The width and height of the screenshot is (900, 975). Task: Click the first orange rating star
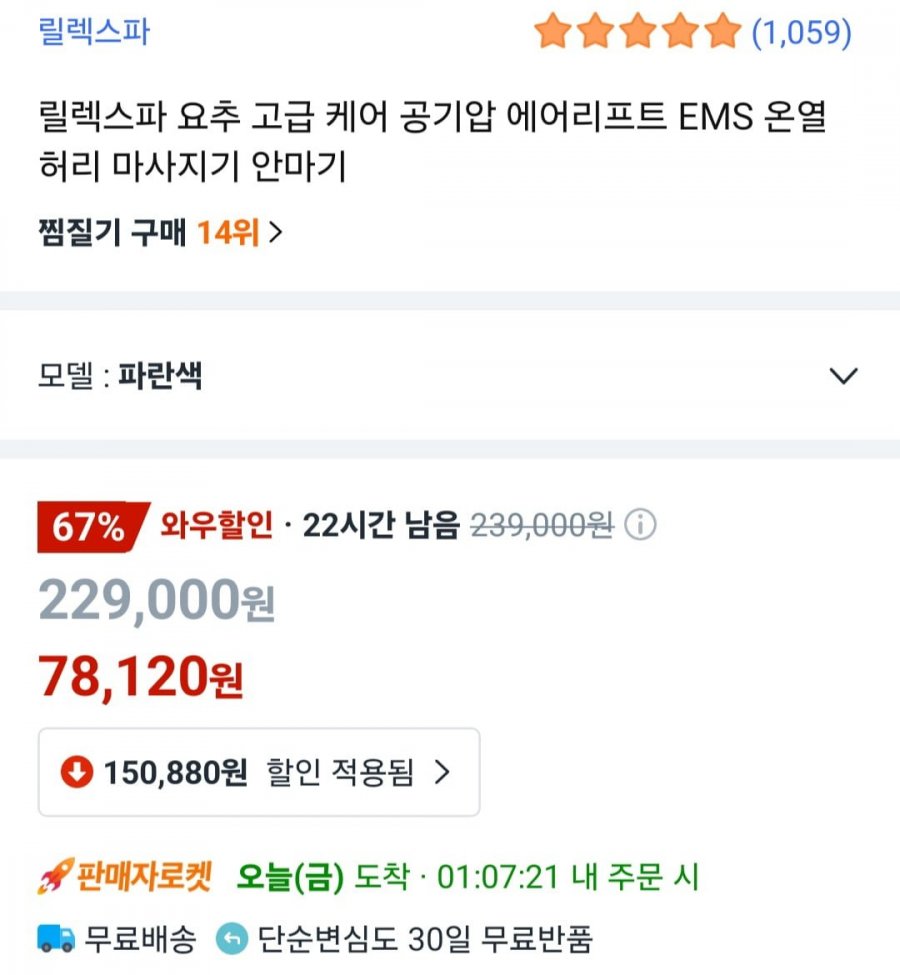pyautogui.click(x=553, y=32)
